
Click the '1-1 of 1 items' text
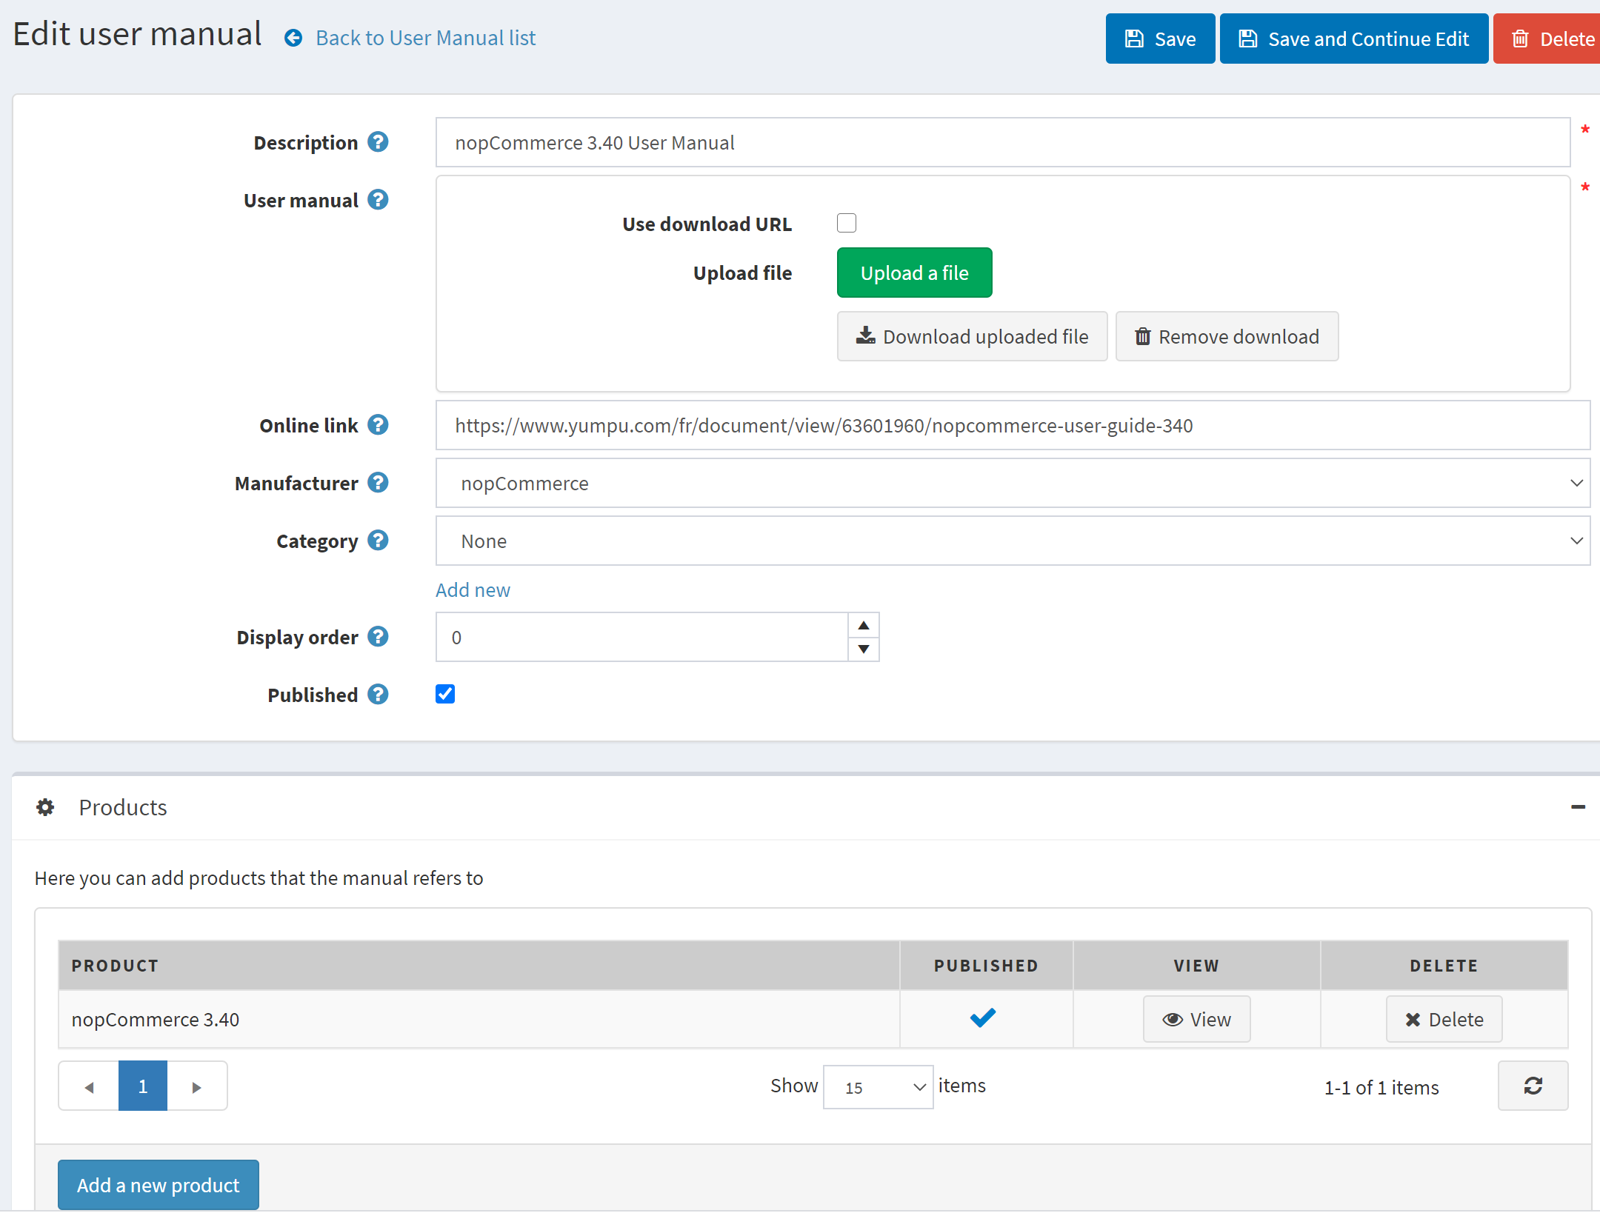[1381, 1087]
